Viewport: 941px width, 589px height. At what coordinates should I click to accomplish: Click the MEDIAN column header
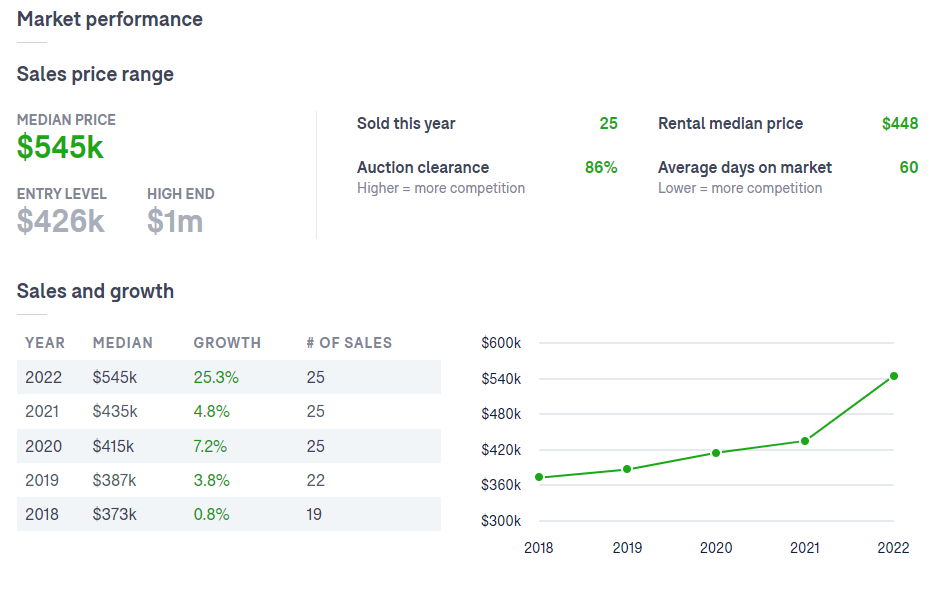[x=122, y=343]
